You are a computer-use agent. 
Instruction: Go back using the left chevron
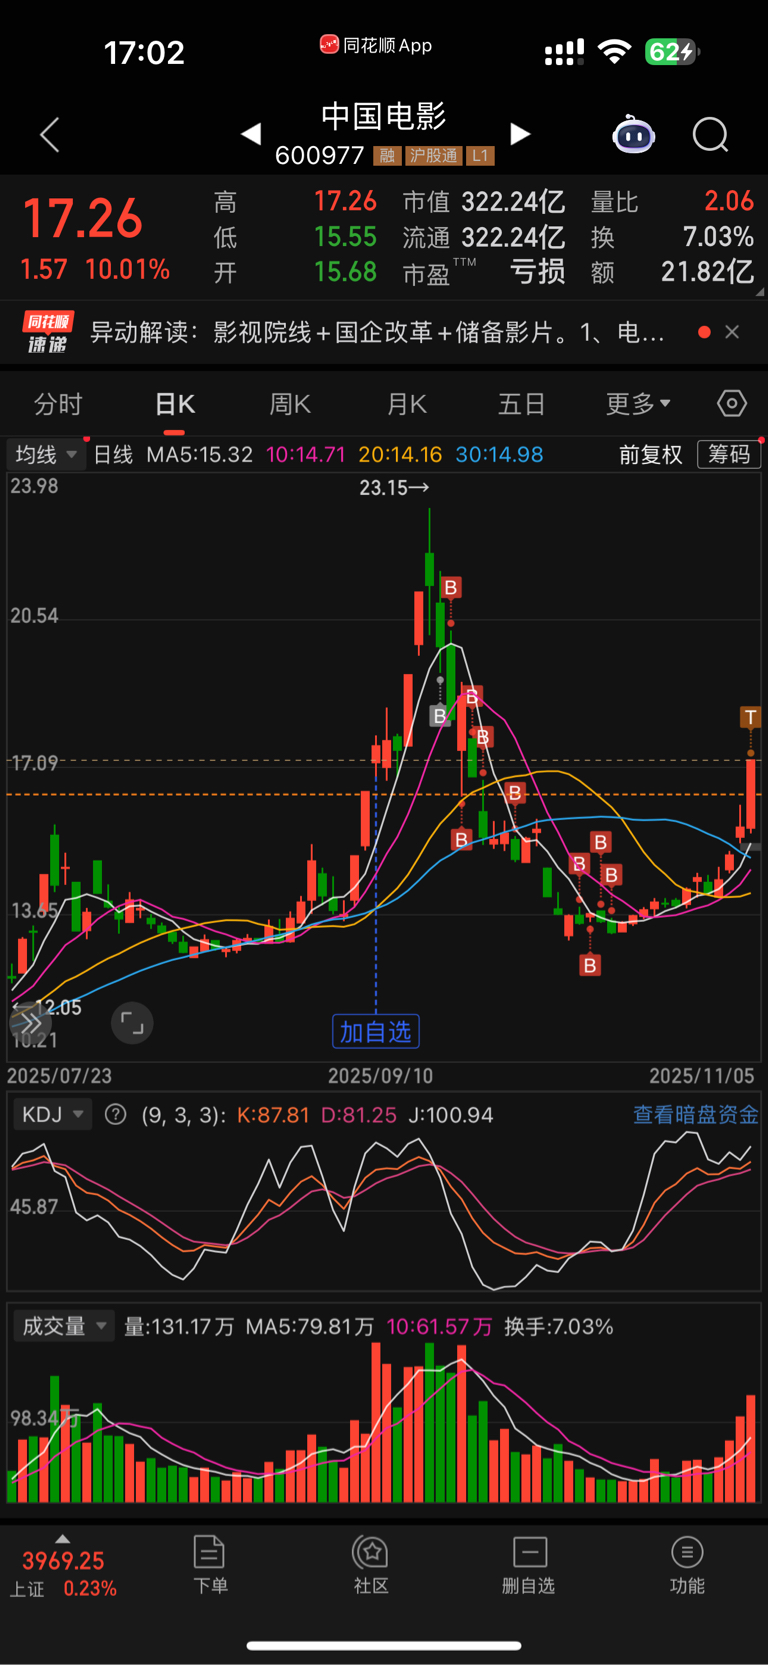coord(50,135)
